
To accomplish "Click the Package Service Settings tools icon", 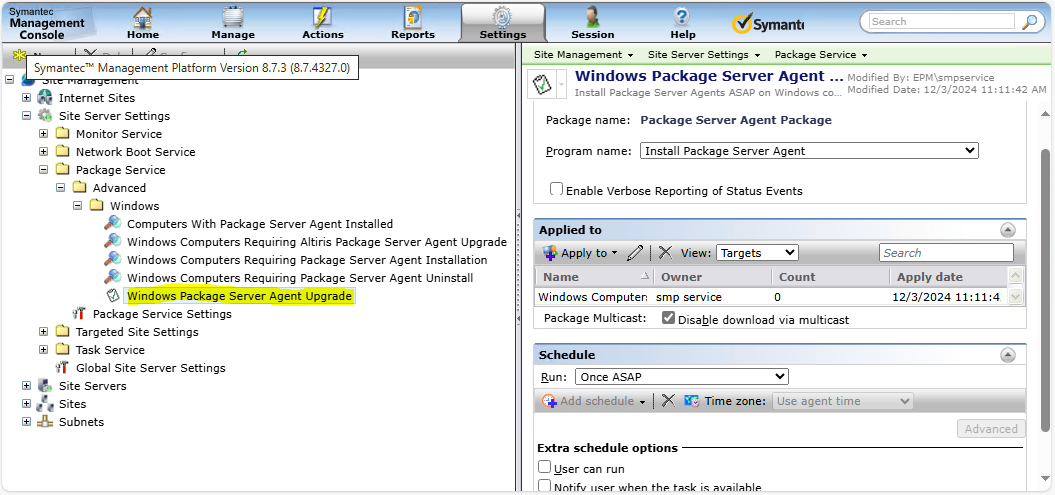I will [x=79, y=313].
